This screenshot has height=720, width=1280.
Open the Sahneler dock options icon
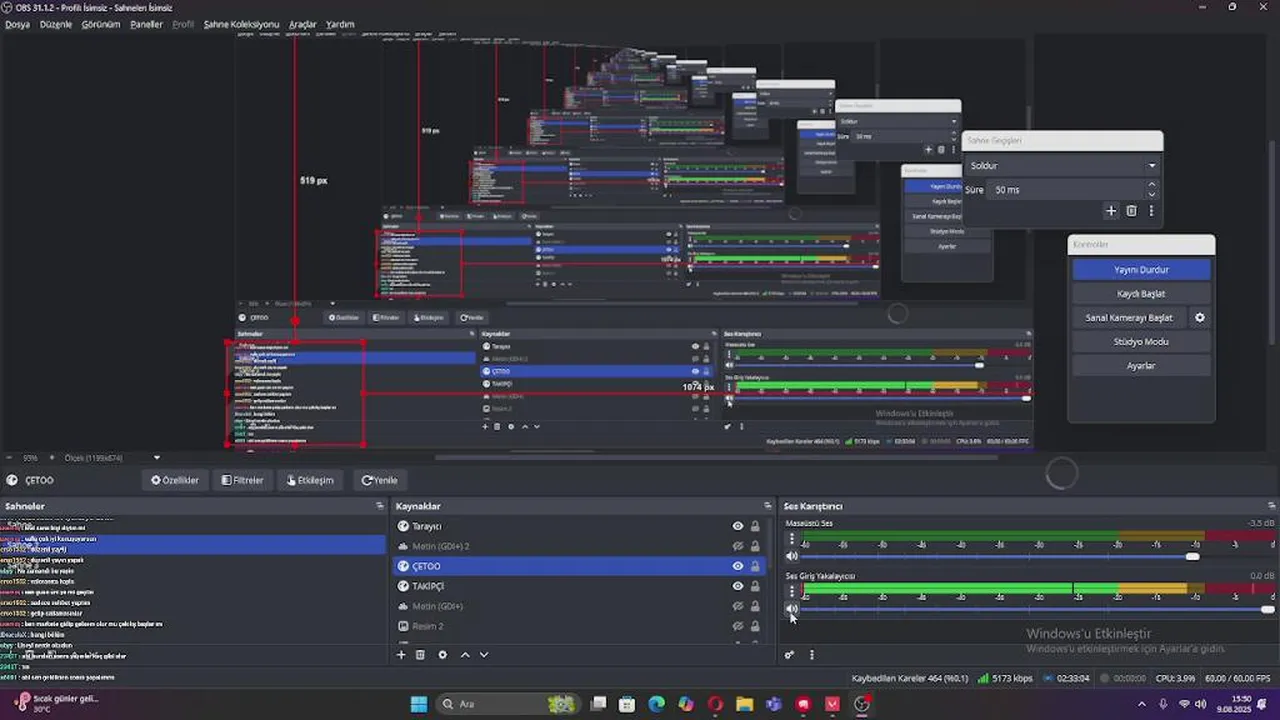coord(380,506)
